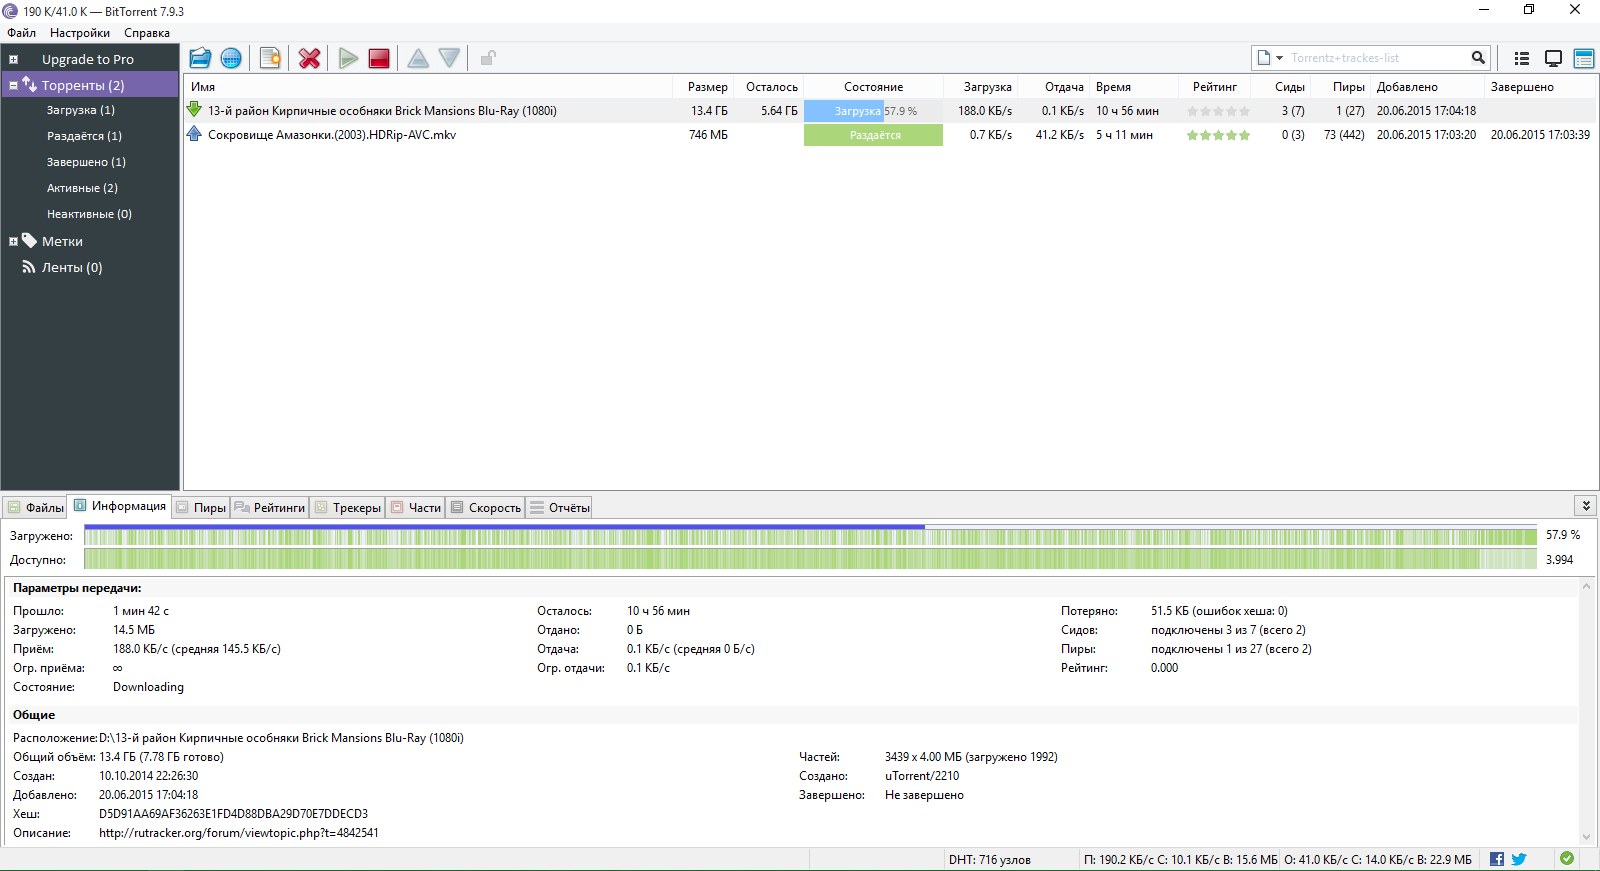Select Активные (2) in sidebar
Viewport: 1600px width, 871px height.
coord(82,188)
